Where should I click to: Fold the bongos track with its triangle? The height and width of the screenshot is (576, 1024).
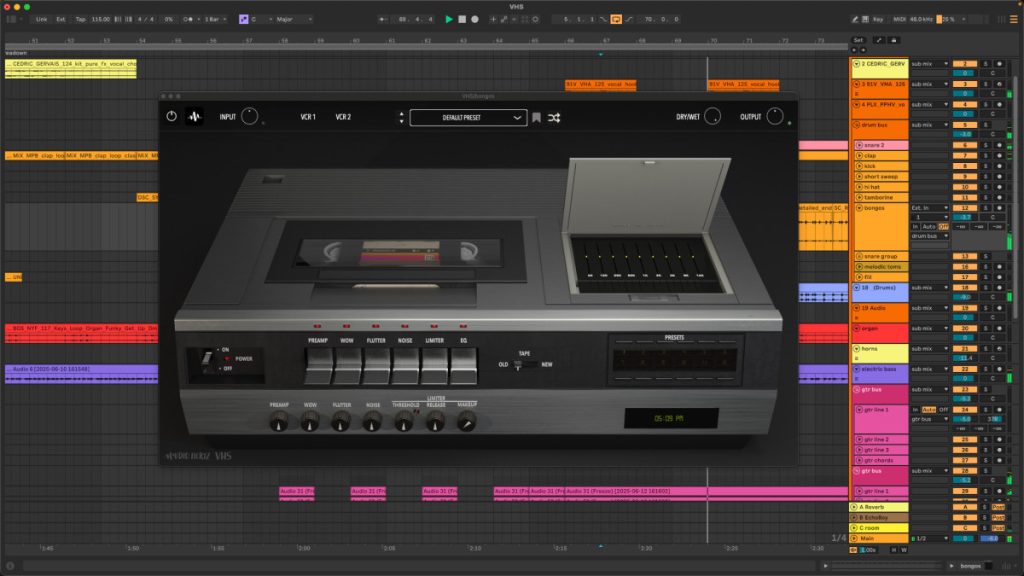coord(859,208)
